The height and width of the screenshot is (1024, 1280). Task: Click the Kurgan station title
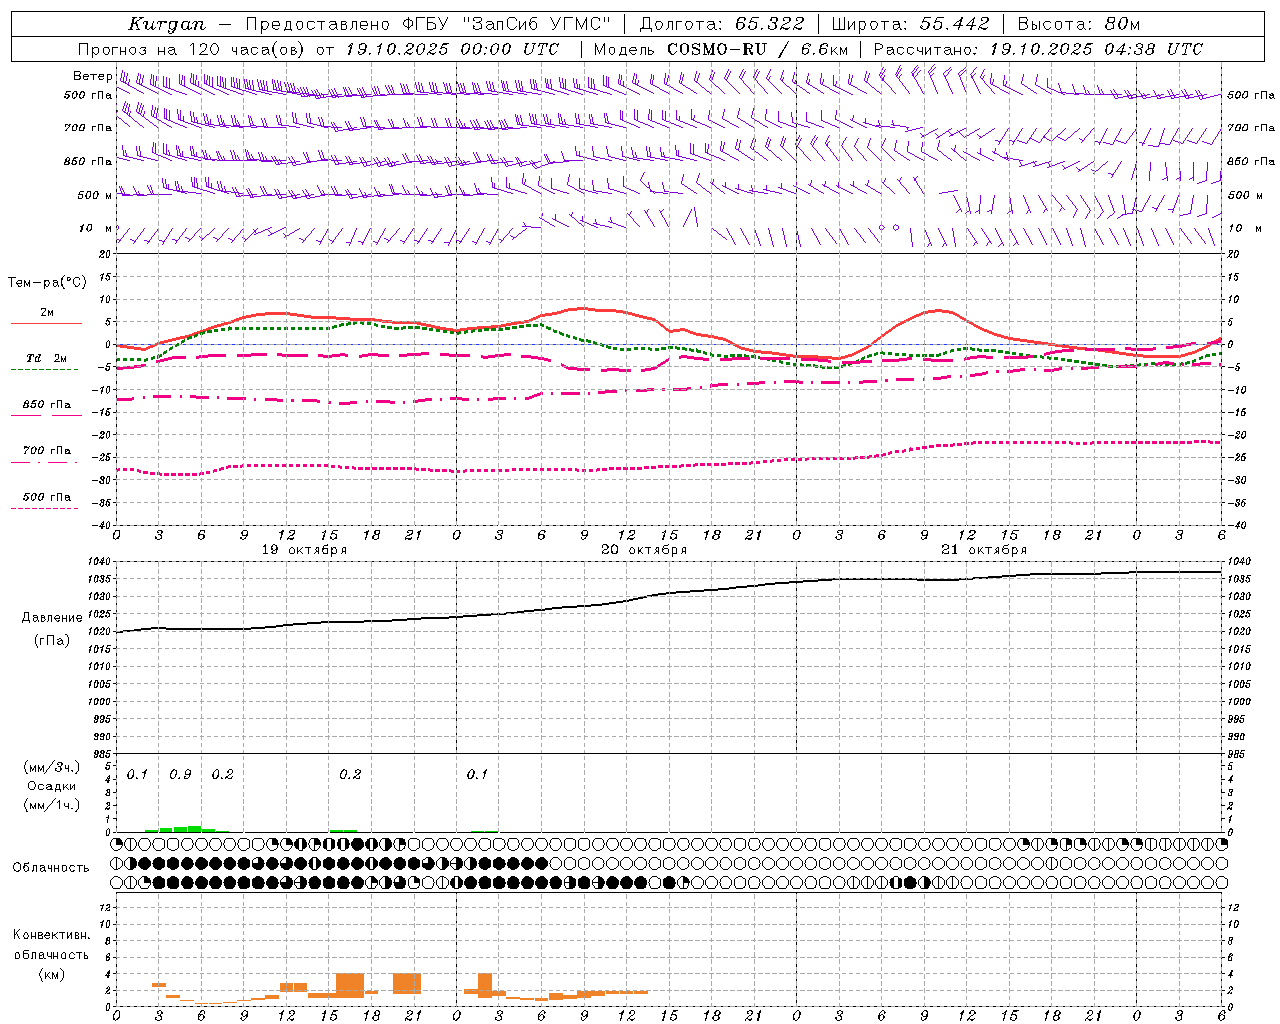click(x=166, y=24)
